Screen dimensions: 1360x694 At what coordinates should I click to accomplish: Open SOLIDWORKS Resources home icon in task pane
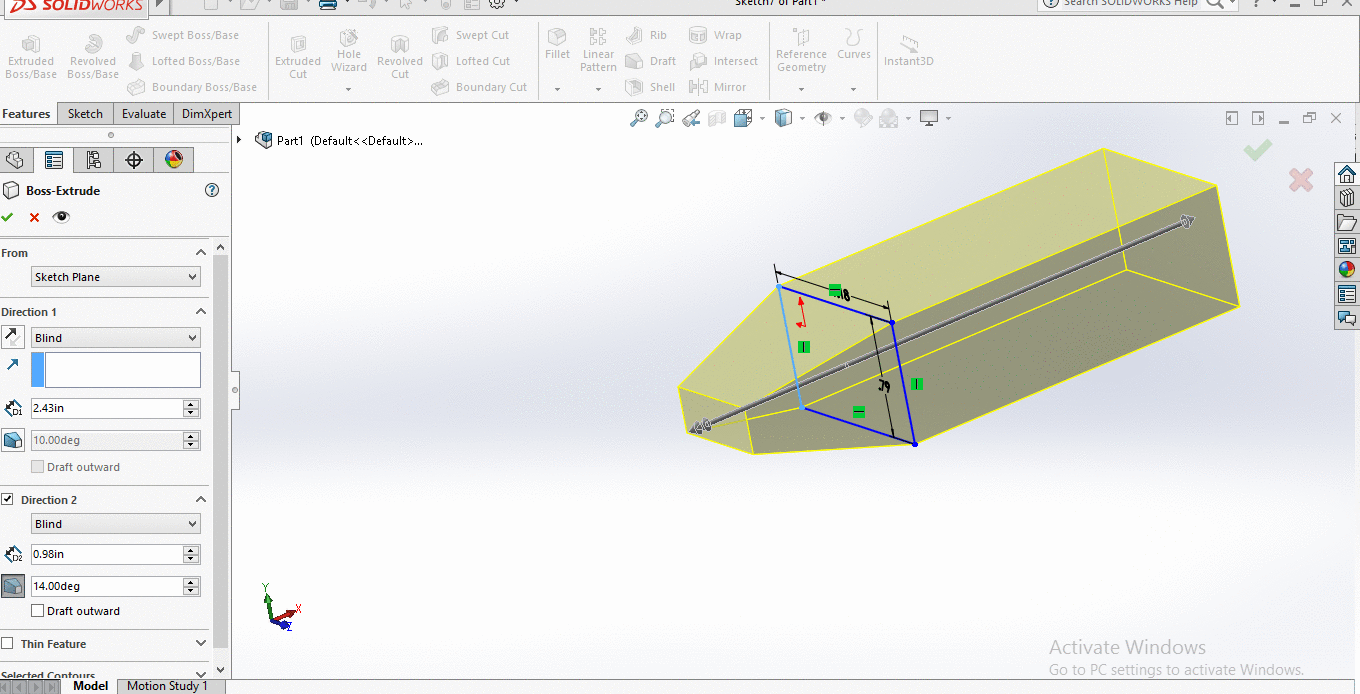[1347, 173]
